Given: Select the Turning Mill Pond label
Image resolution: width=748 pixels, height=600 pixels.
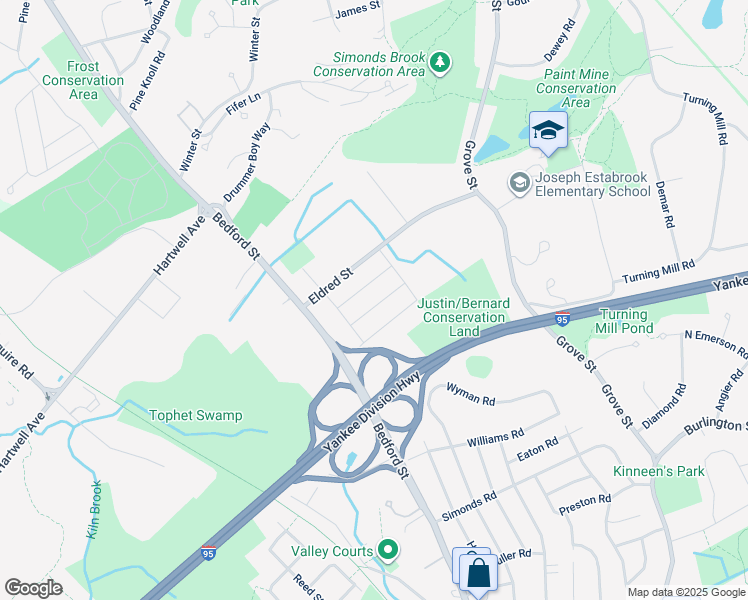Looking at the screenshot, I should (624, 321).
